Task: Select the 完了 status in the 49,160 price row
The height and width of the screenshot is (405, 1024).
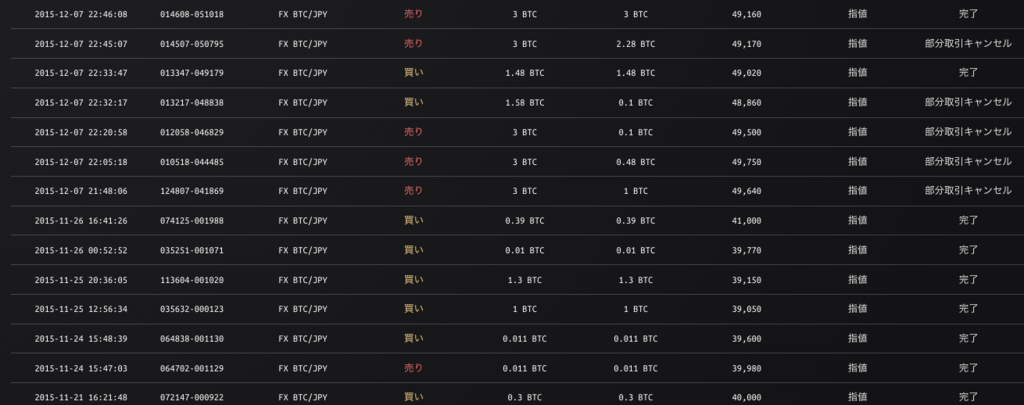Action: 968,14
